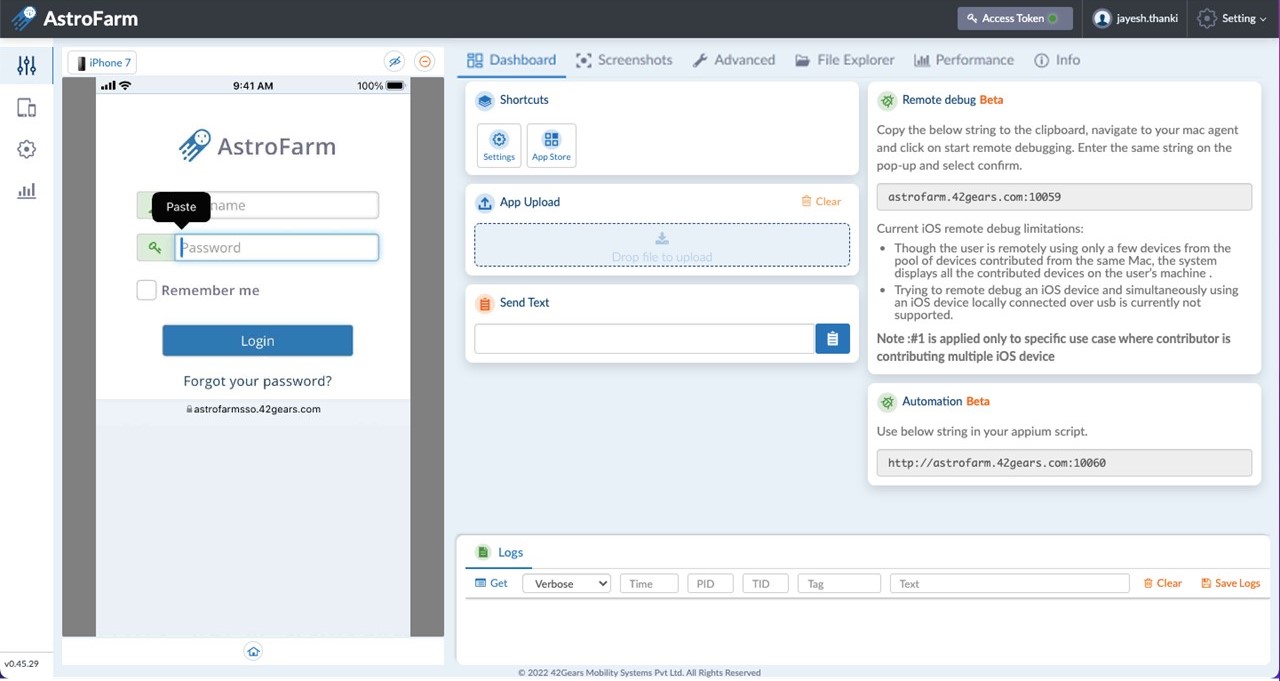Image resolution: width=1280 pixels, height=681 pixels.
Task: Open the App Store shortcut
Action: pyautogui.click(x=551, y=145)
